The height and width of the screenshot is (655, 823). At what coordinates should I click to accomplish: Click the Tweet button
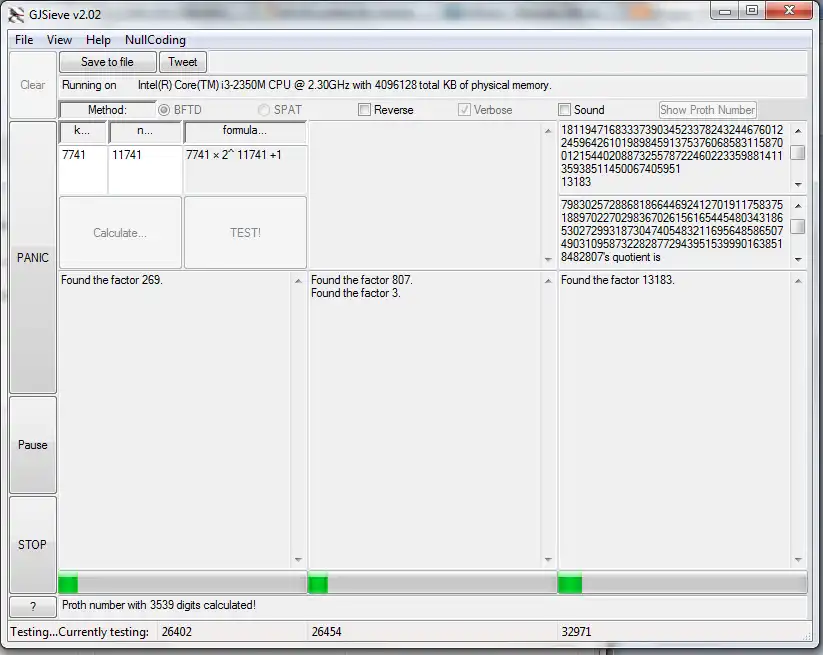(183, 62)
